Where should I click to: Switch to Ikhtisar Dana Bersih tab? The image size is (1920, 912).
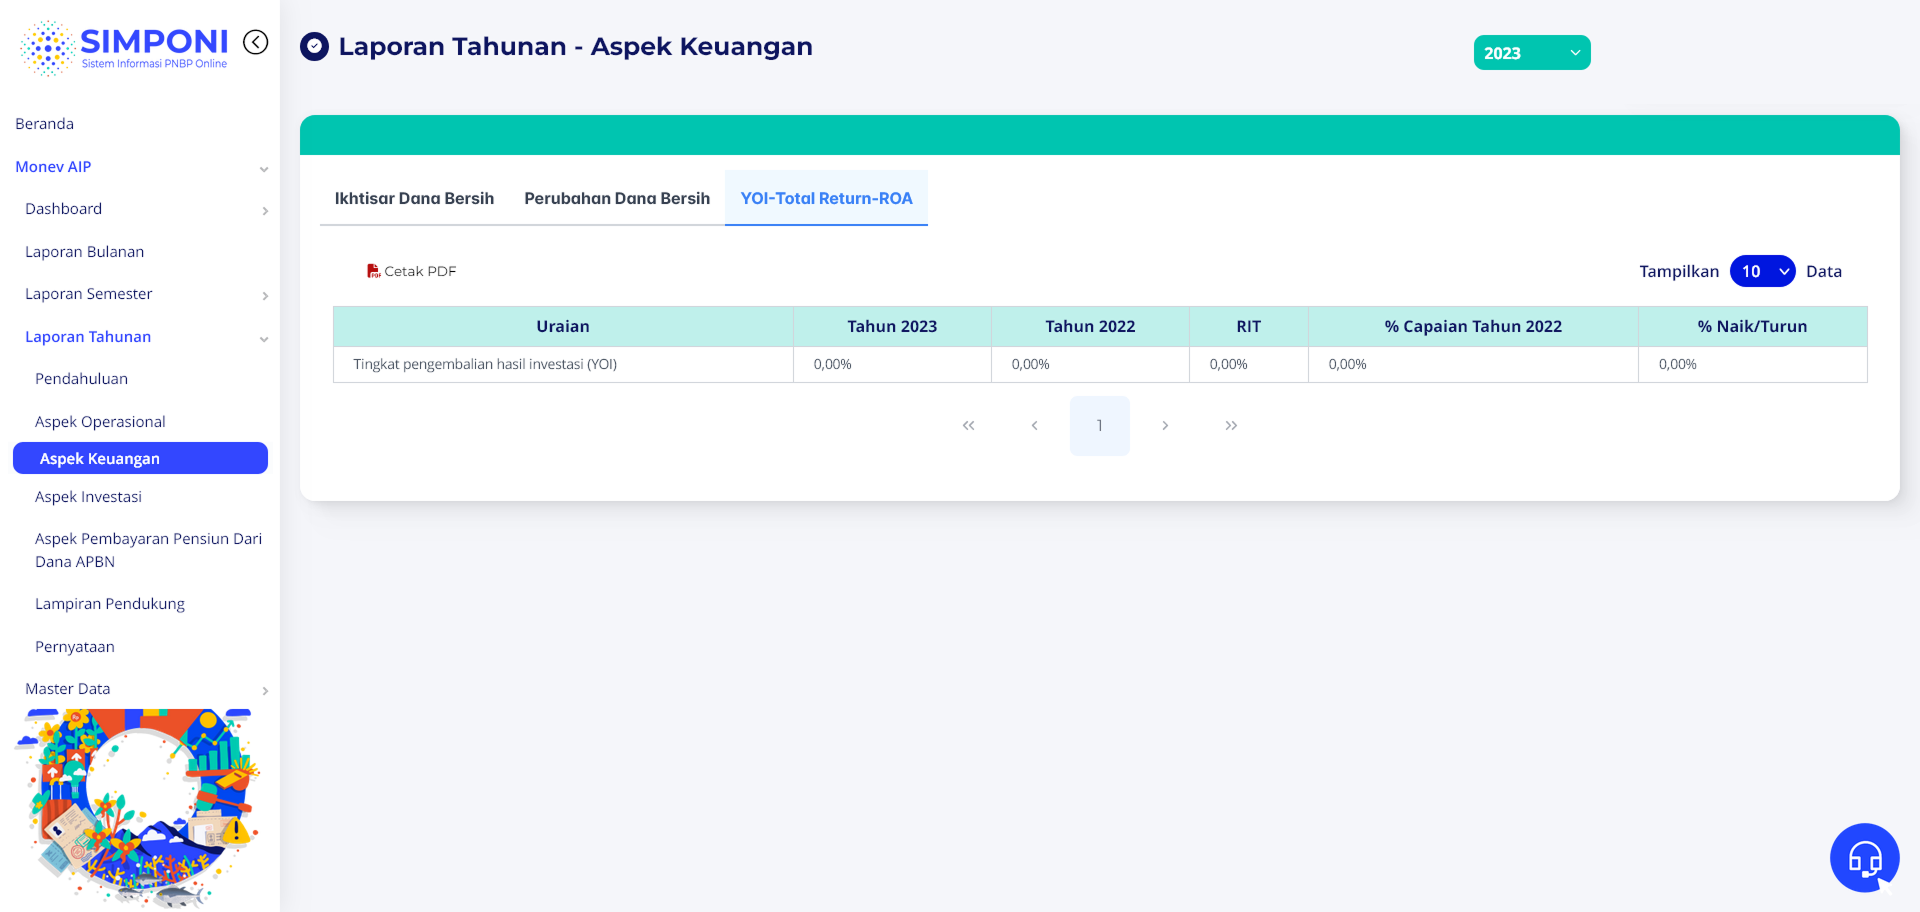414,198
